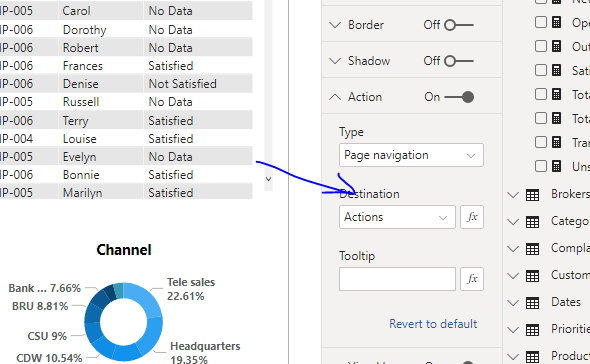This screenshot has height=364, width=590.
Task: Expand the Brokers table chevron
Action: (513, 195)
